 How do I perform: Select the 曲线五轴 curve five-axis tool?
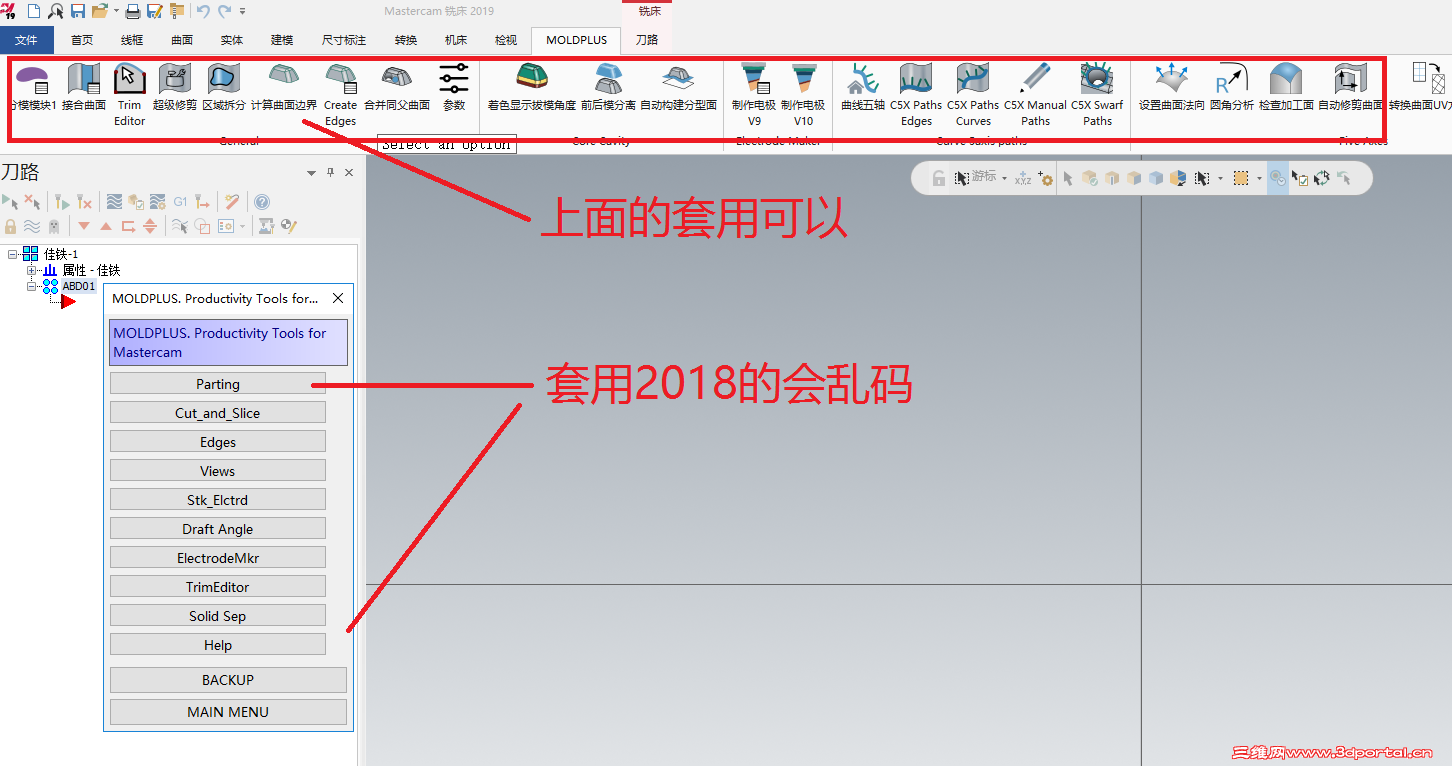pyautogui.click(x=863, y=87)
